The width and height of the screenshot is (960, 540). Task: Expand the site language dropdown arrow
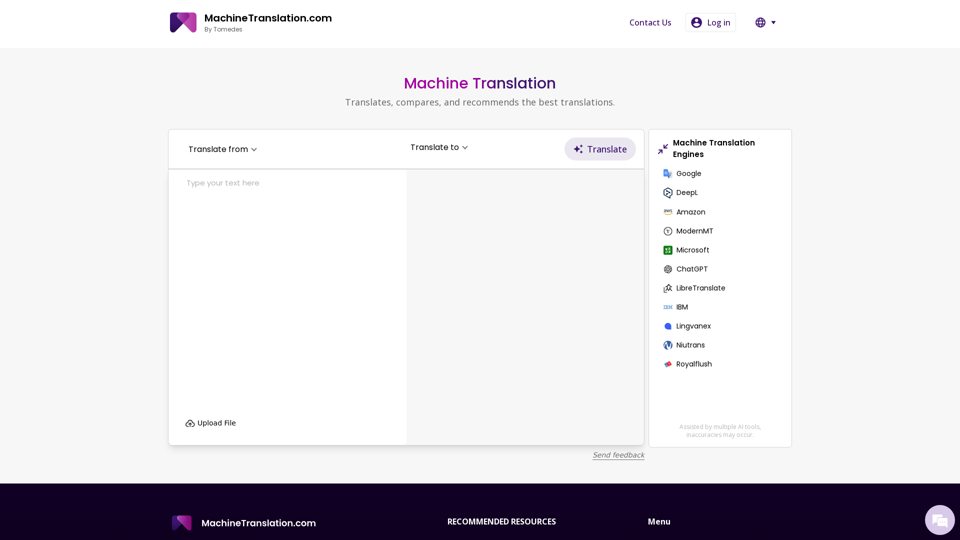(x=773, y=23)
